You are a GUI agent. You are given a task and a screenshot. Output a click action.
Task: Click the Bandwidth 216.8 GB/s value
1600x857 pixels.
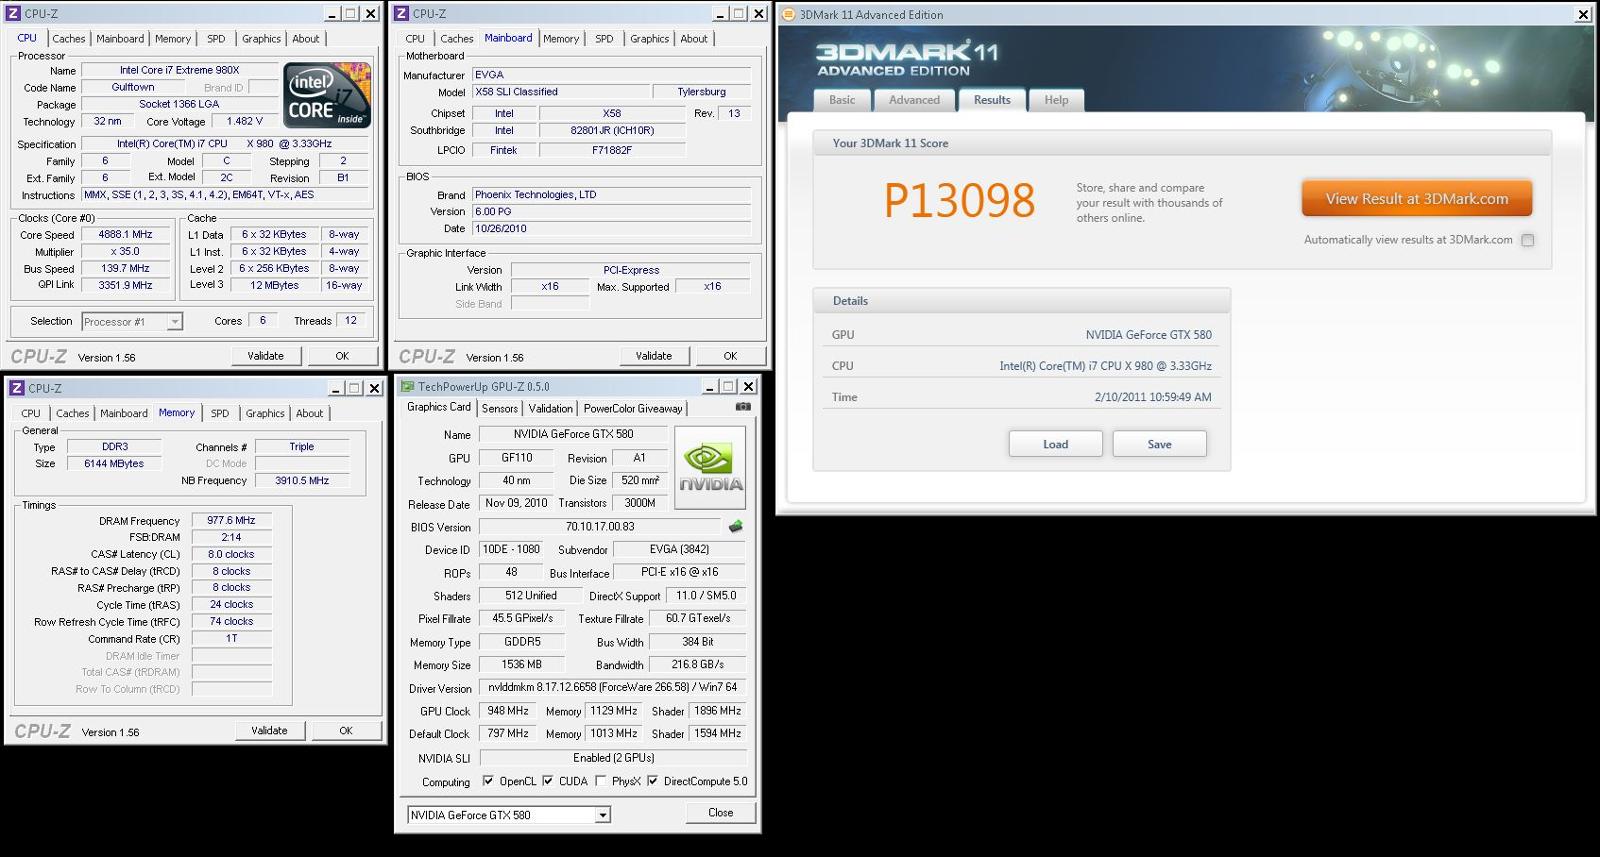697,665
